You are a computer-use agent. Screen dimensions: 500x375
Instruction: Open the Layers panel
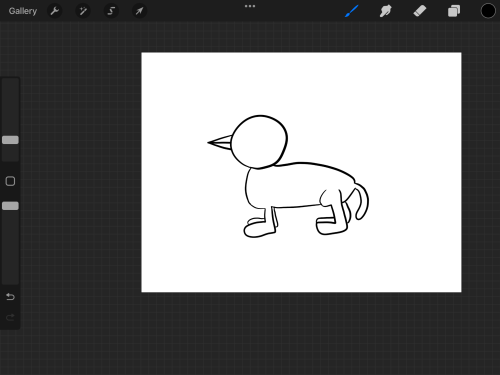[x=454, y=11]
